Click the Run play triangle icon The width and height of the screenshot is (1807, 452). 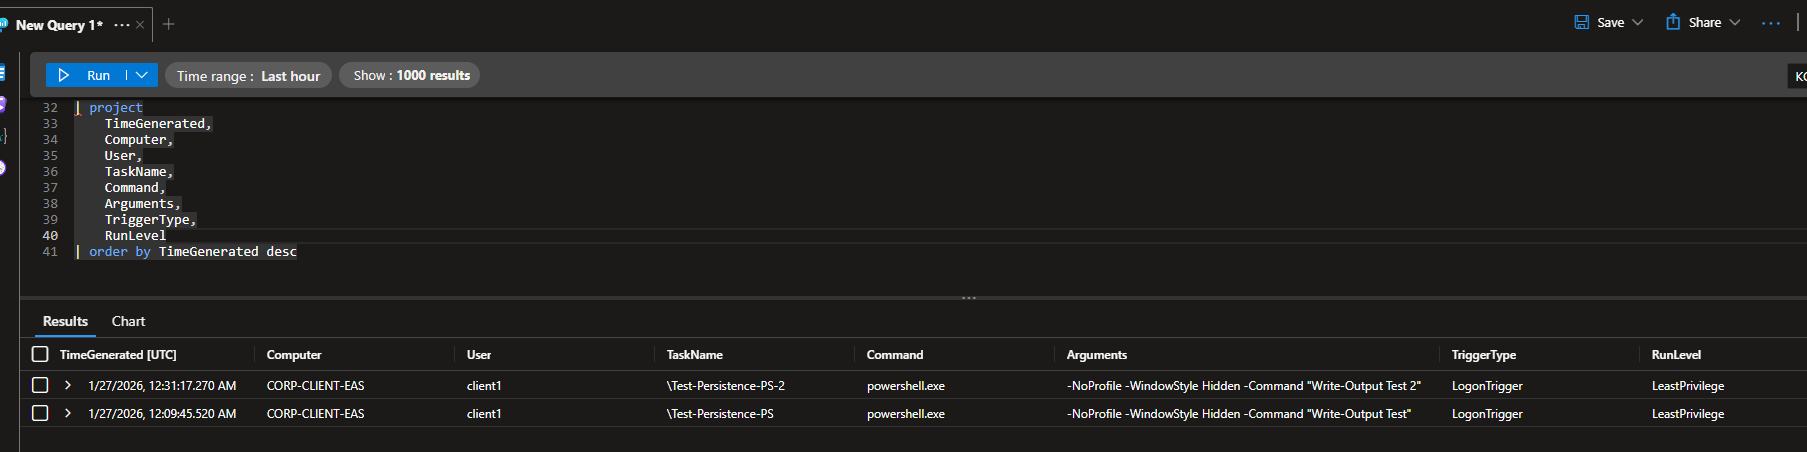click(64, 75)
